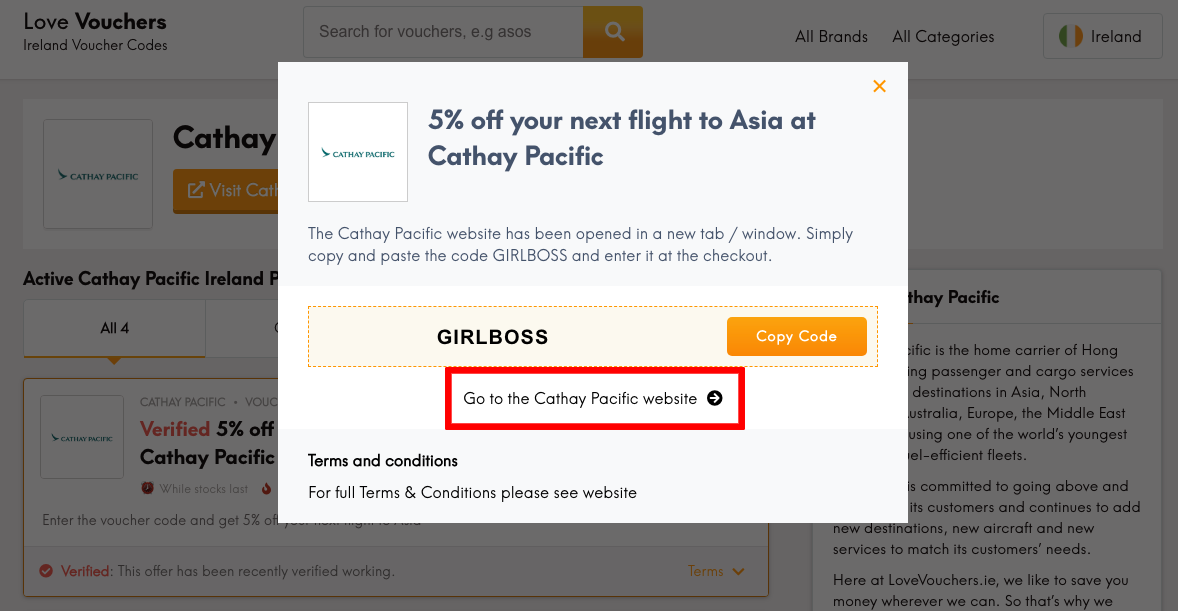Click the timer icon beside While stocks last

[148, 488]
